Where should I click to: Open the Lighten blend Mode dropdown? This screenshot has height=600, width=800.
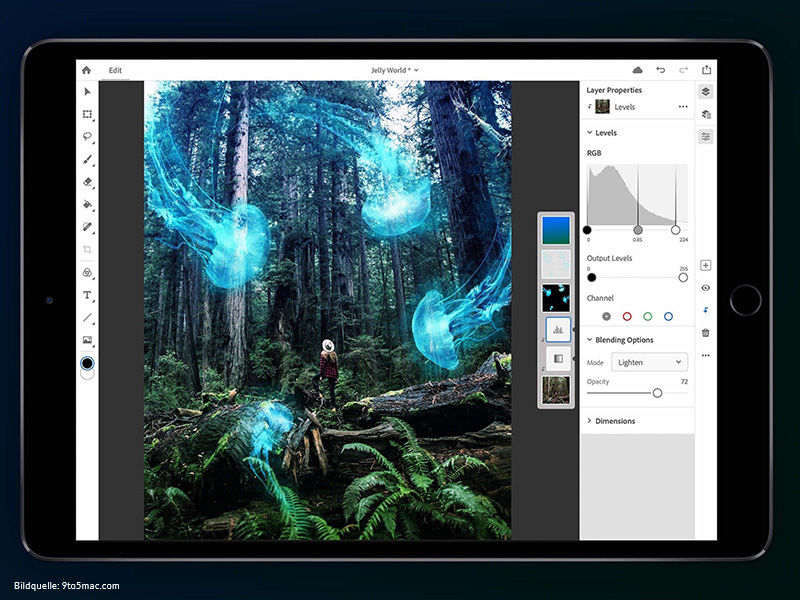[x=650, y=361]
